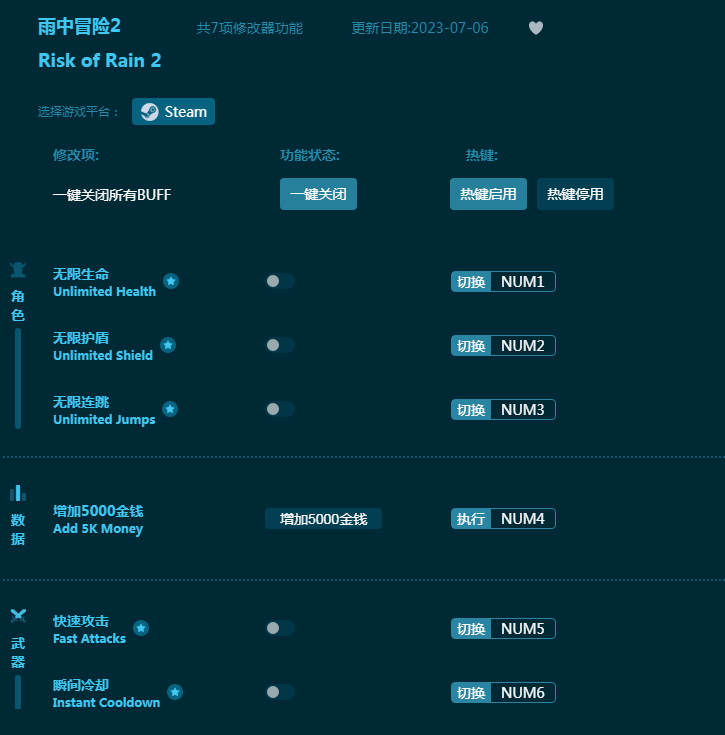The image size is (725, 735).
Task: Click the Steam logo icon
Action: click(x=150, y=112)
